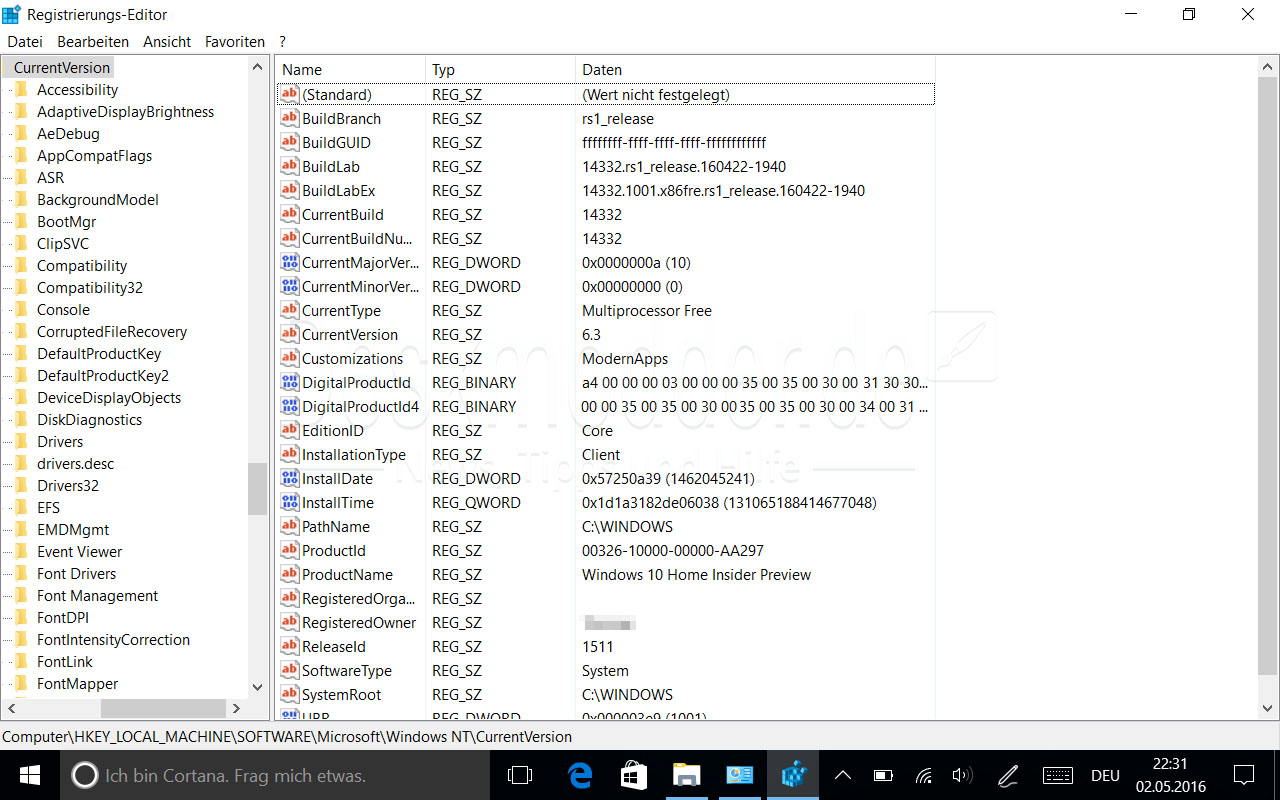Select the CurrentBuild value name
Viewport: 1280px width, 800px height.
[342, 214]
